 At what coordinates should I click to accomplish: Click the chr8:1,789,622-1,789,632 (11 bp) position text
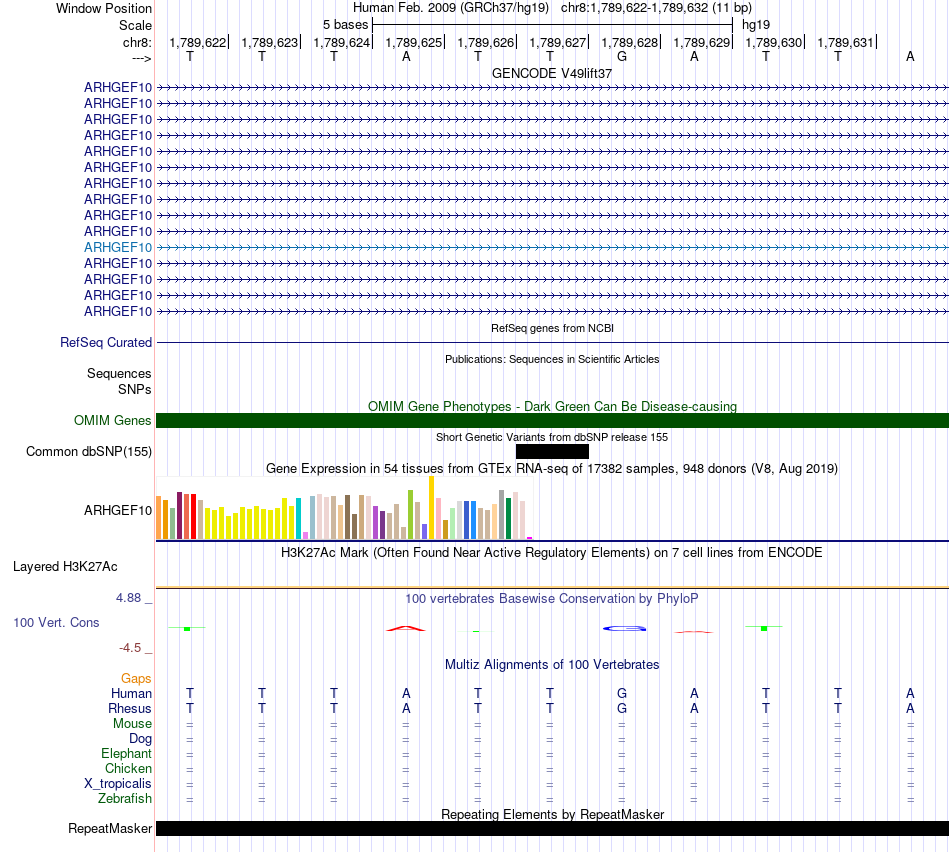tap(656, 8)
